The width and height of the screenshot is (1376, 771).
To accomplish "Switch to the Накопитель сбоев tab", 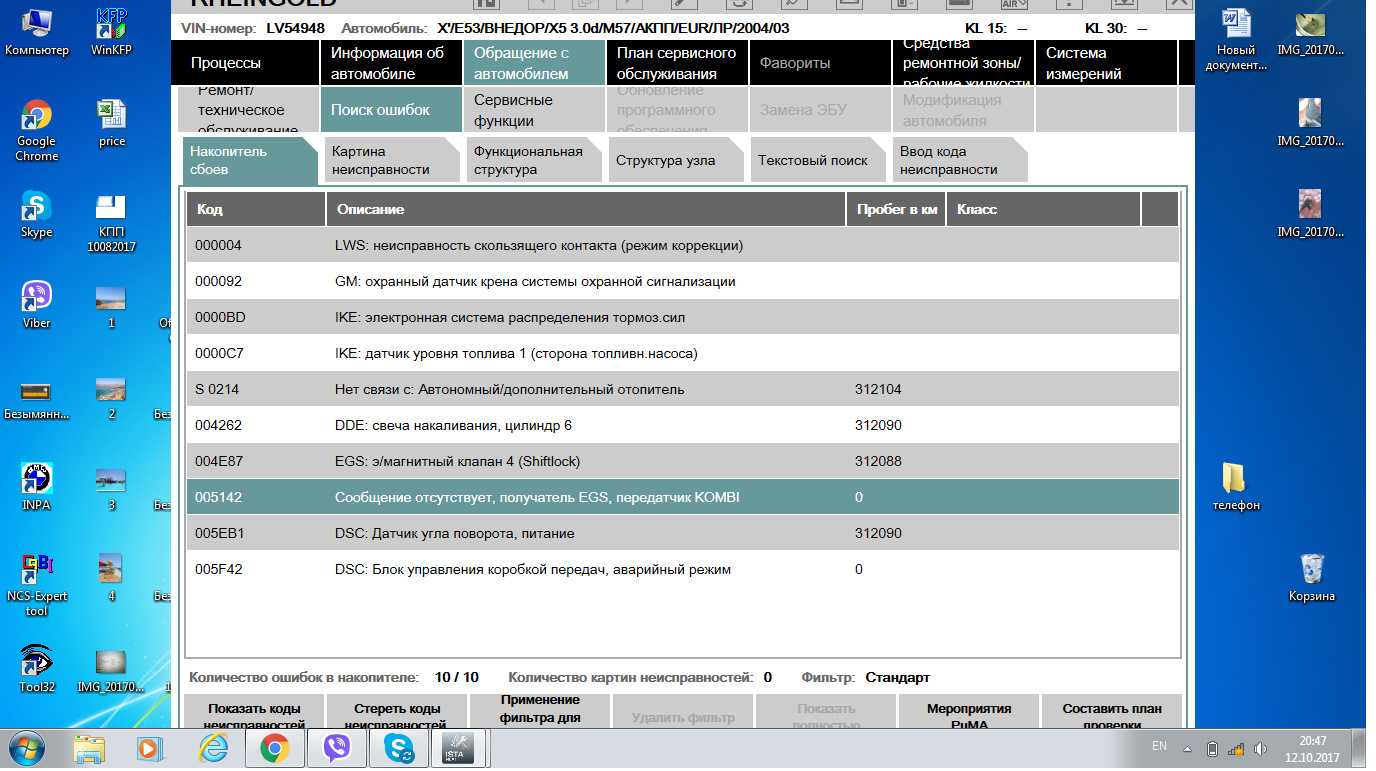I will 250,160.
